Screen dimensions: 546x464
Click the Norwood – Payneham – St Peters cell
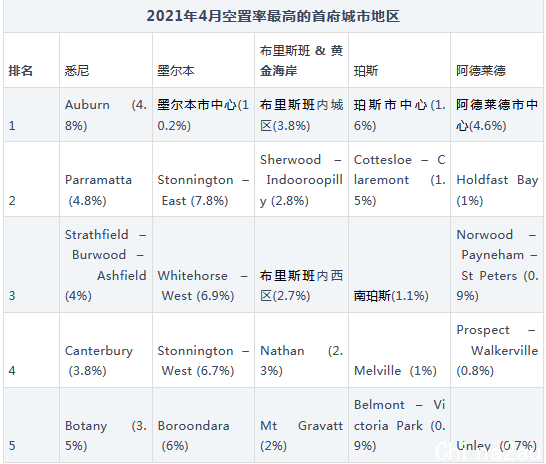pos(497,265)
